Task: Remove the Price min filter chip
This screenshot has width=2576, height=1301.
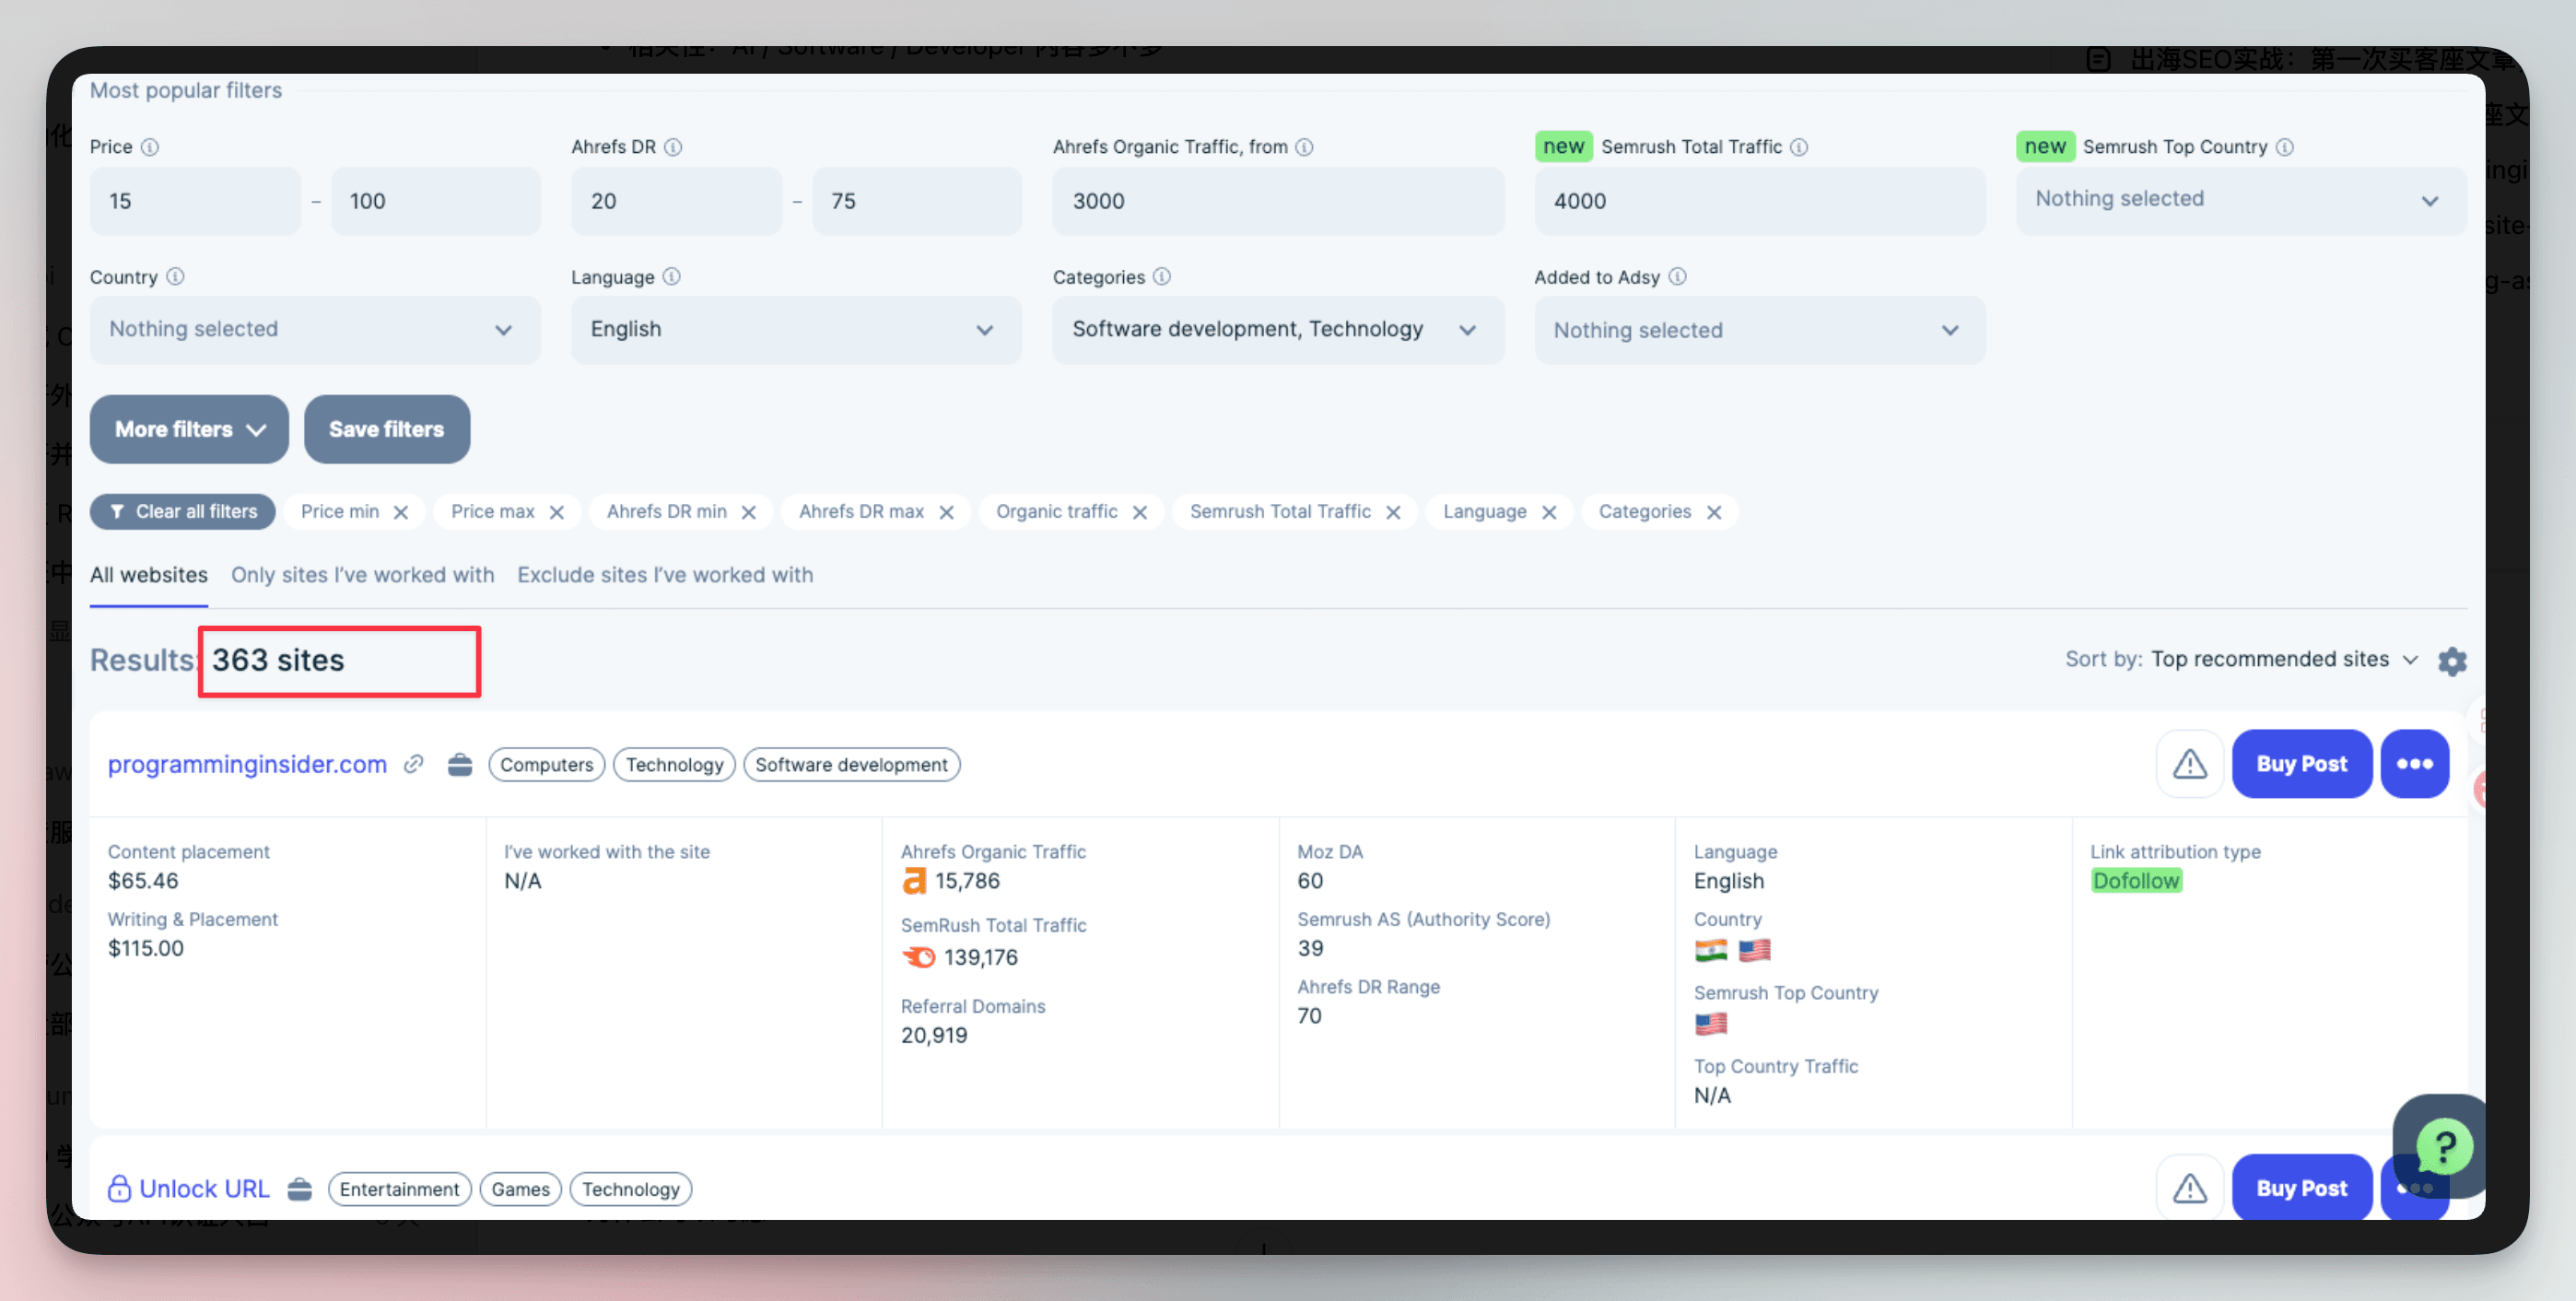Action: [x=401, y=512]
